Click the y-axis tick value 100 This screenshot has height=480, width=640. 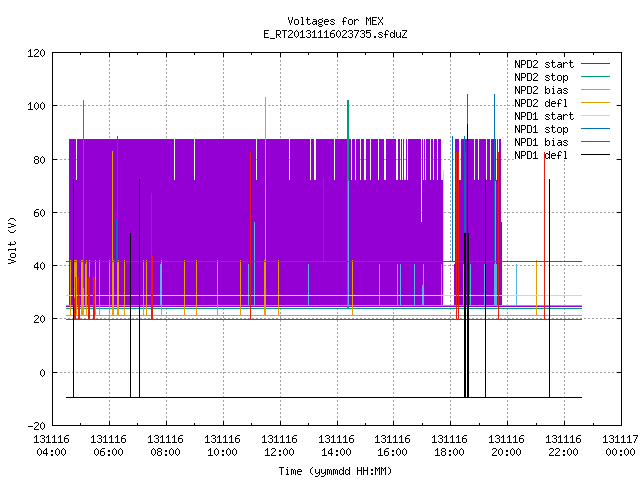point(36,106)
